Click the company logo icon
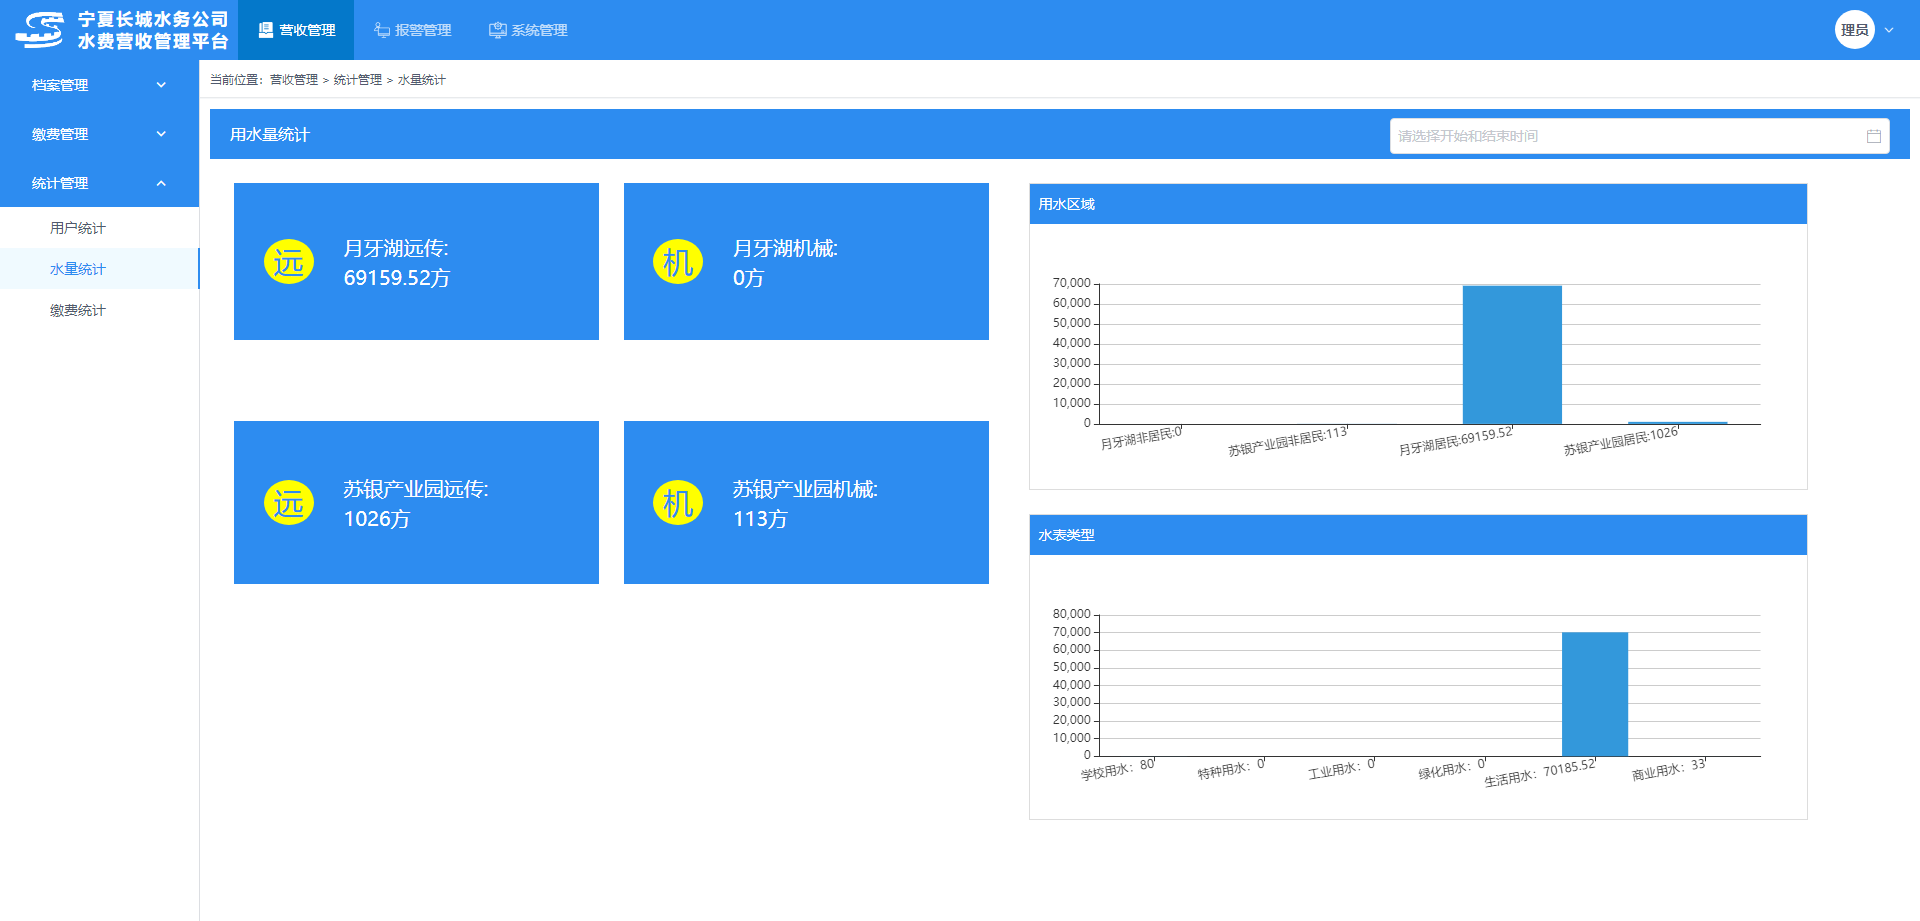1920x921 pixels. point(40,30)
